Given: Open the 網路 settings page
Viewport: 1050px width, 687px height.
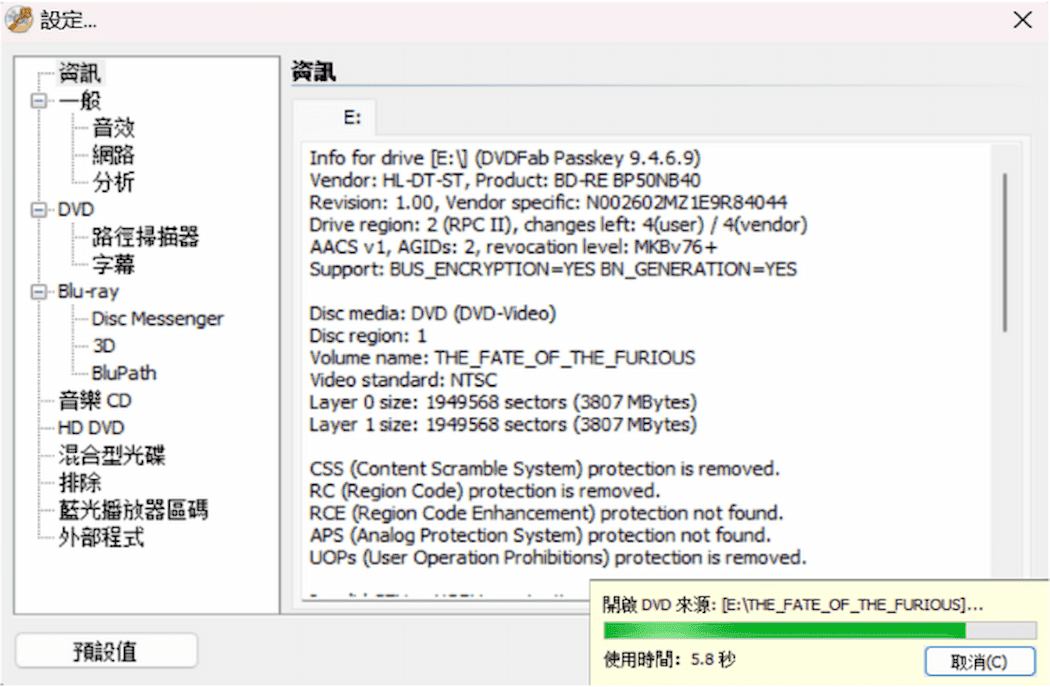Looking at the screenshot, I should click(114, 155).
